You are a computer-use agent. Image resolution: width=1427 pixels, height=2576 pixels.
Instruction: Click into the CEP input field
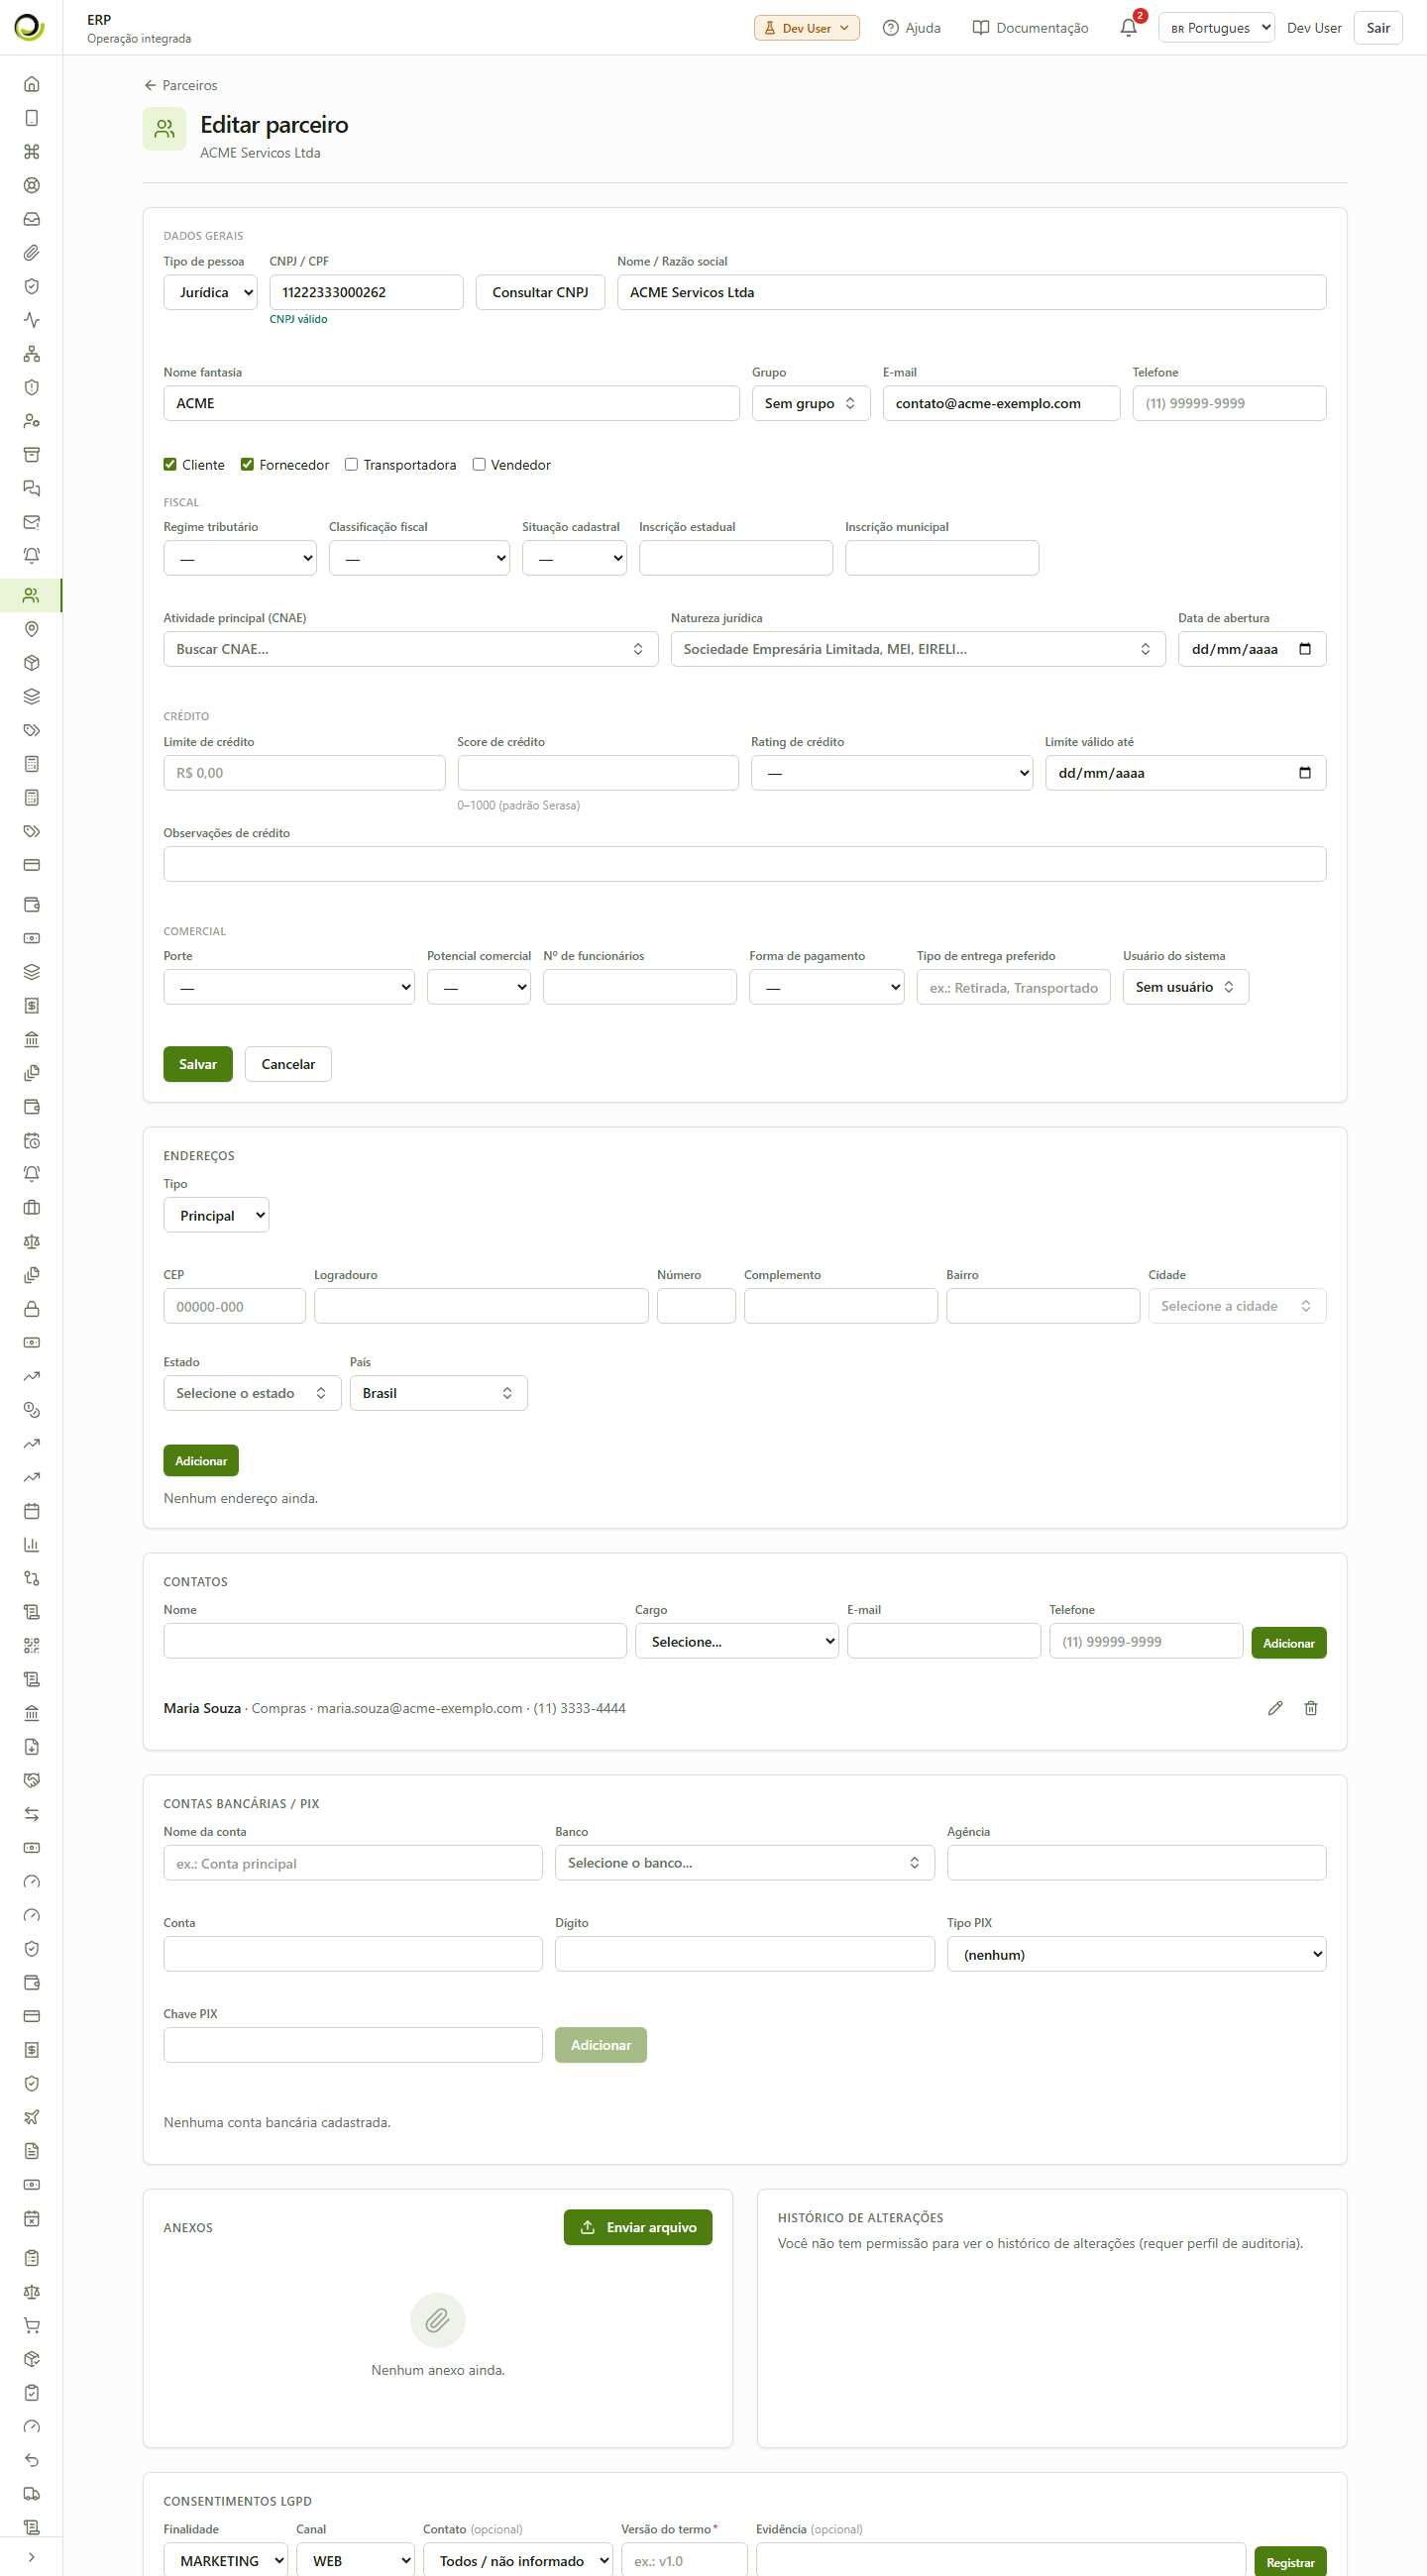(235, 1306)
